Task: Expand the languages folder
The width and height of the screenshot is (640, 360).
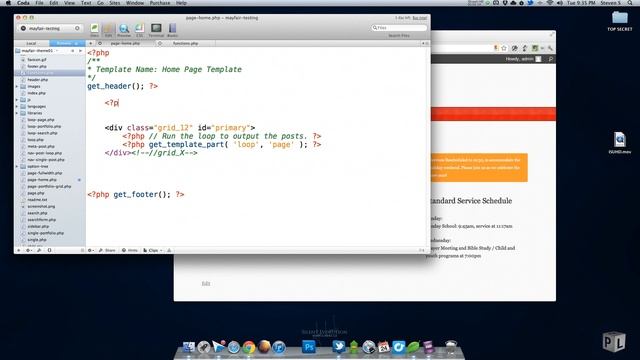Action: [x=17, y=107]
